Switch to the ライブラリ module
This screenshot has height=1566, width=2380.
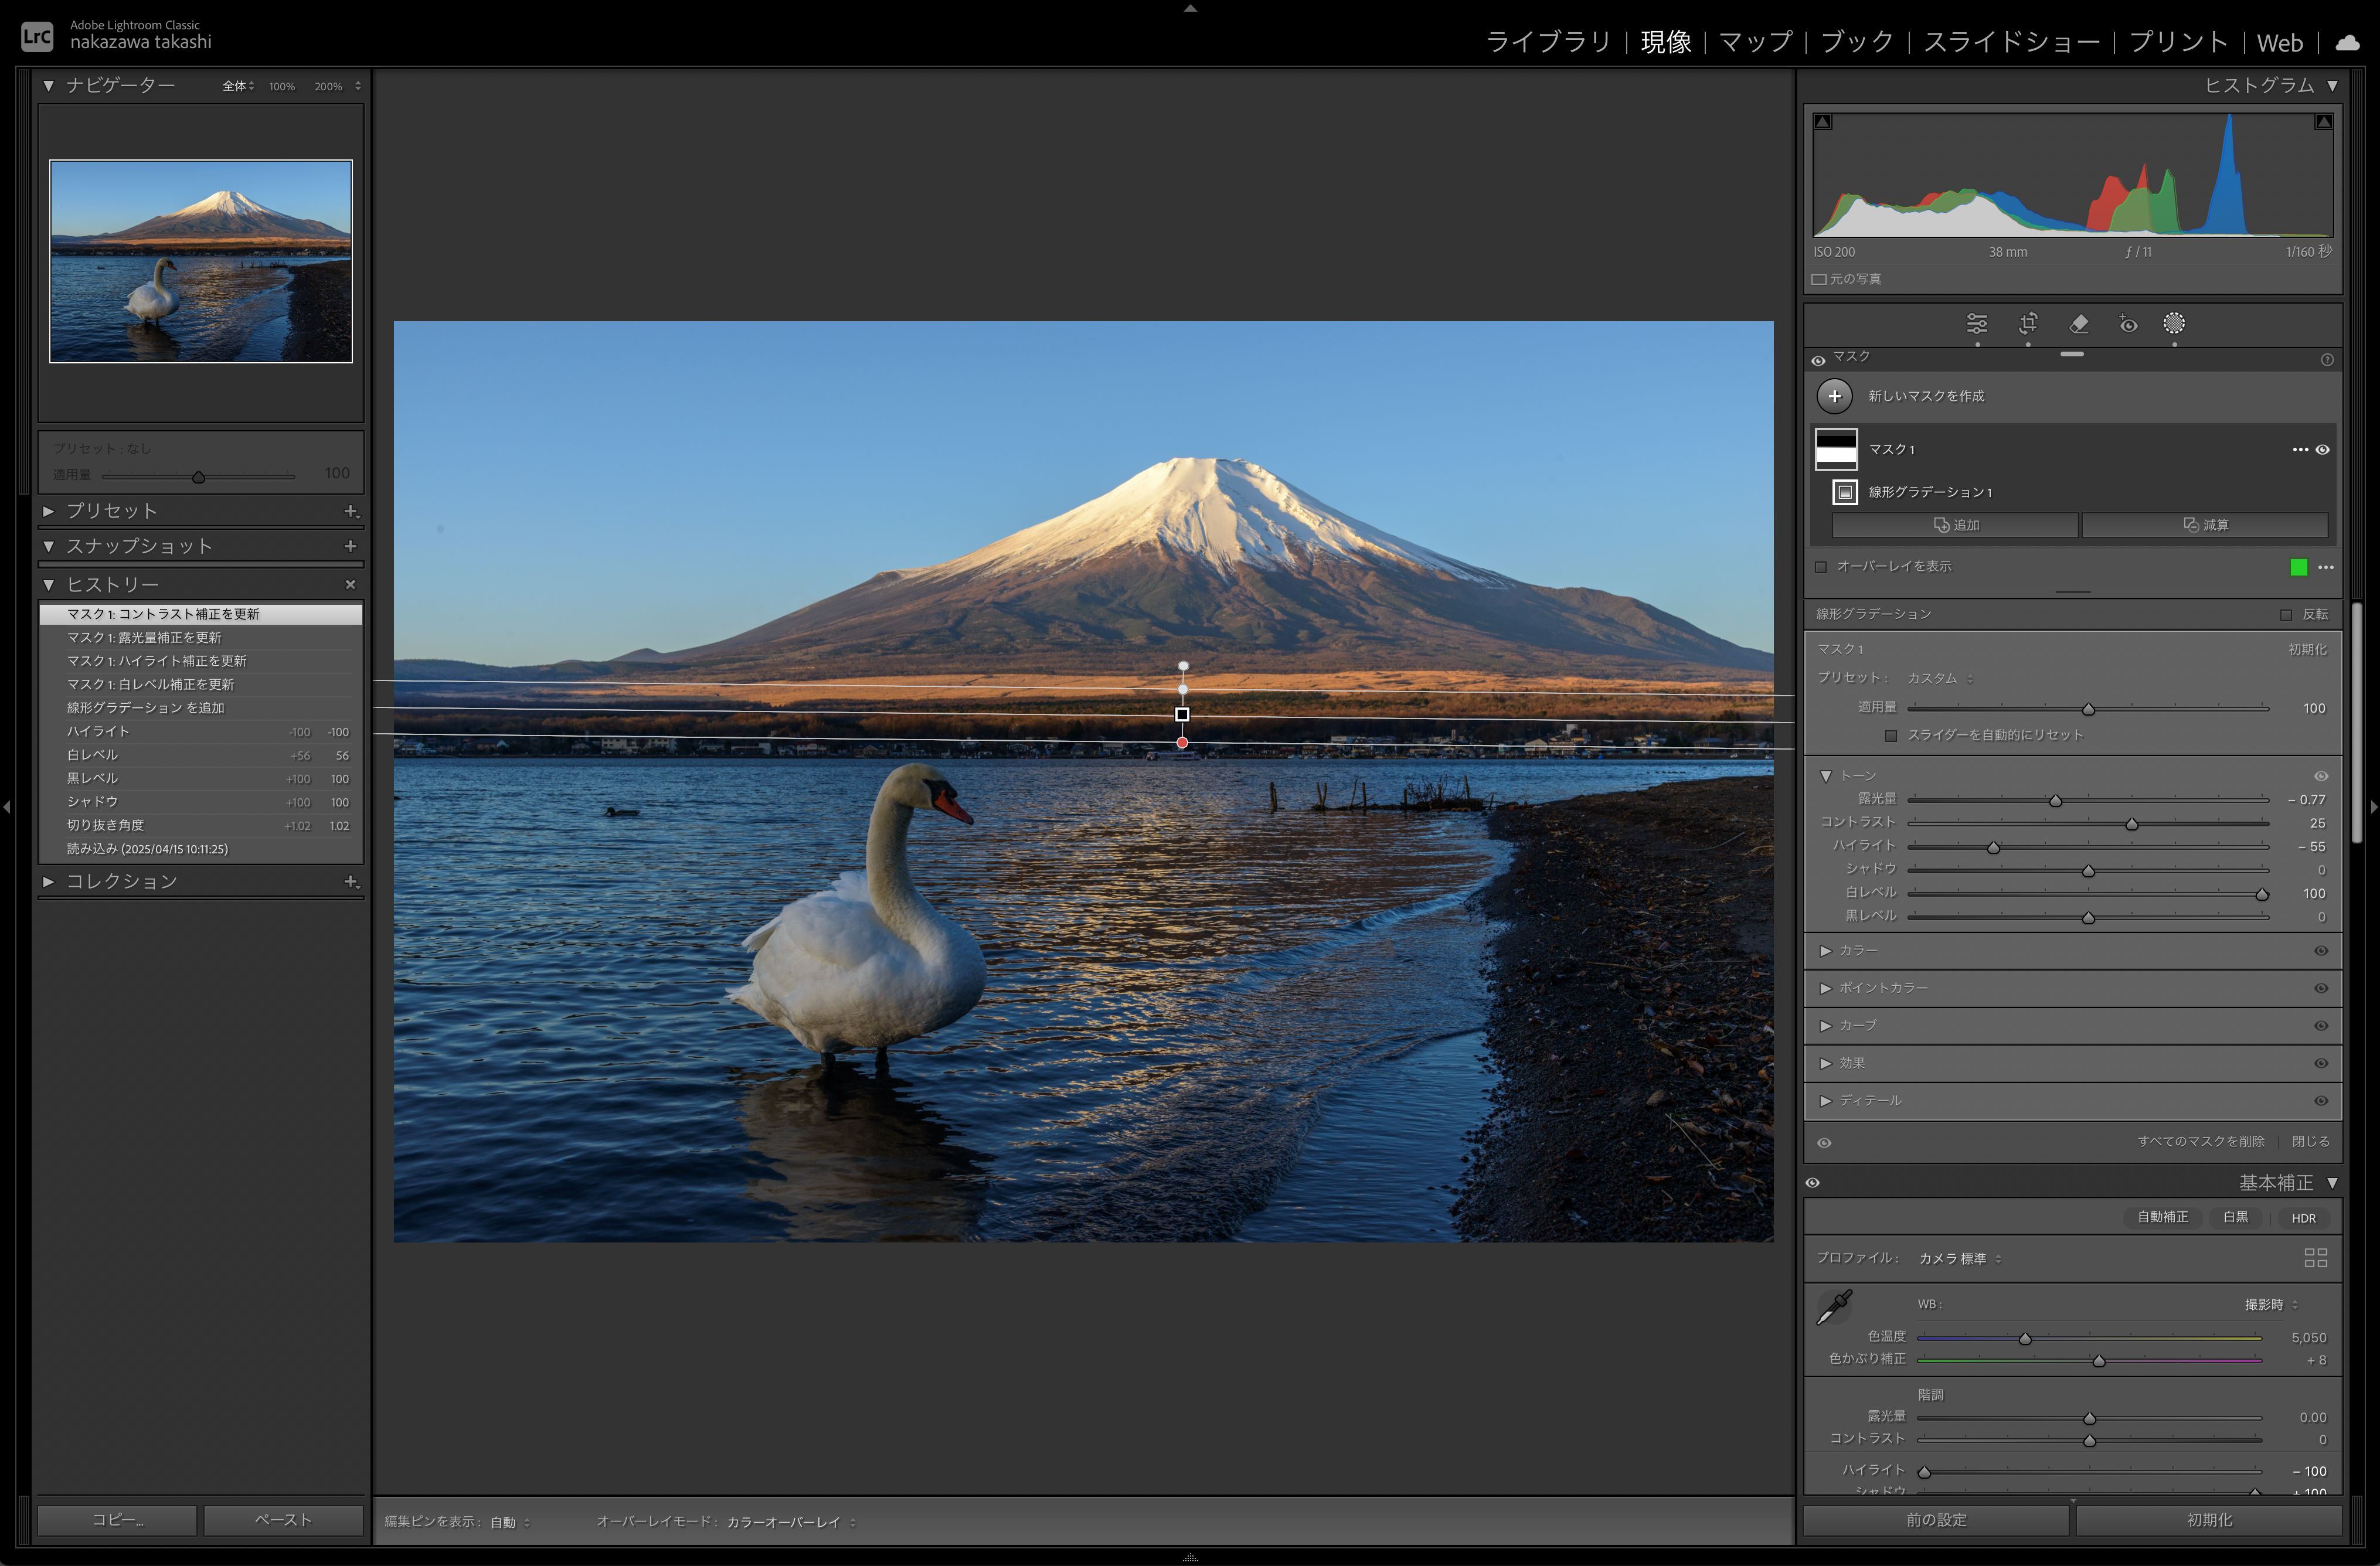point(1549,42)
